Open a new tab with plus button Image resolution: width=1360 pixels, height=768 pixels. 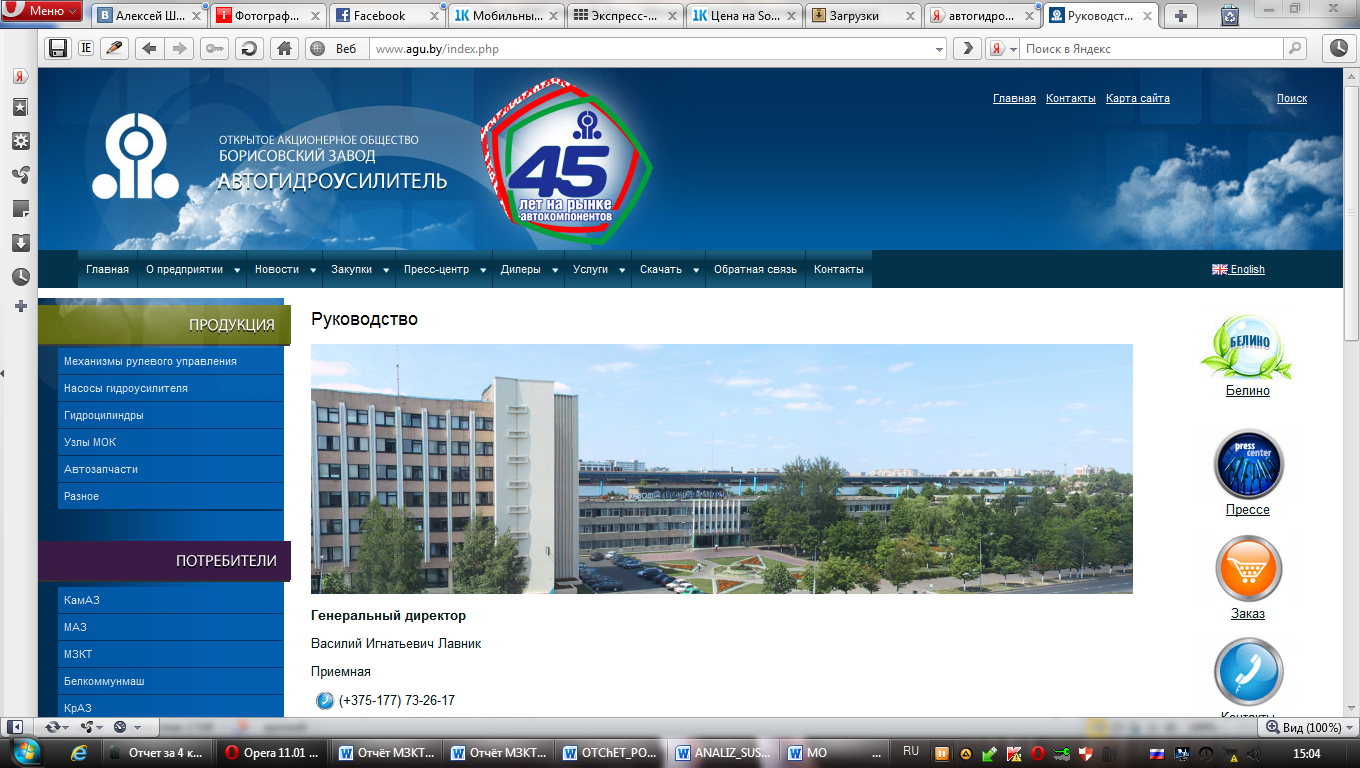1181,15
